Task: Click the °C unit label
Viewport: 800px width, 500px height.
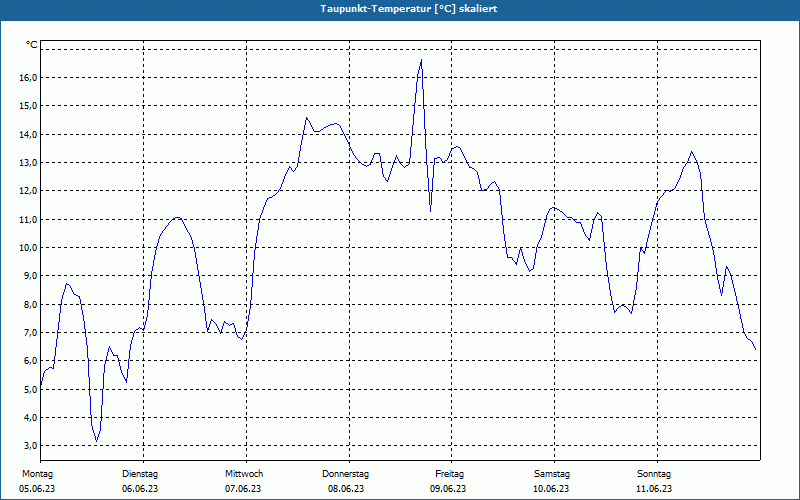Action: pos(32,45)
